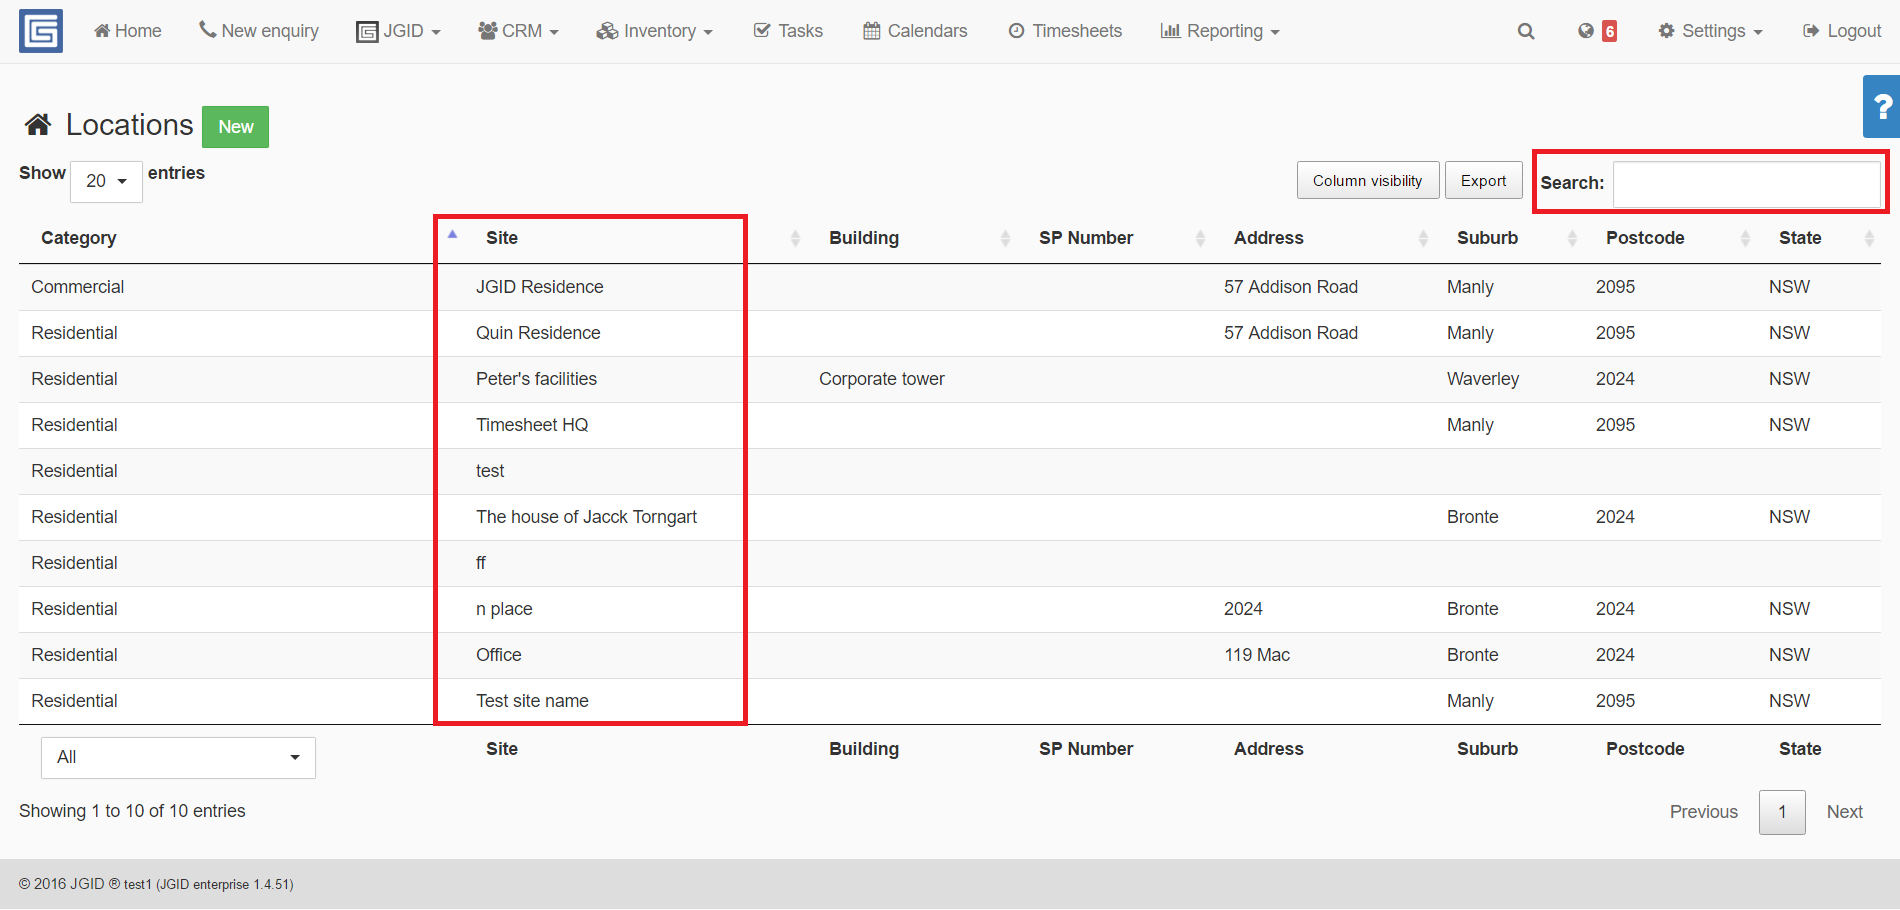Click the Bronte suburb in Office row
This screenshot has height=910, width=1900.
coord(1472,655)
